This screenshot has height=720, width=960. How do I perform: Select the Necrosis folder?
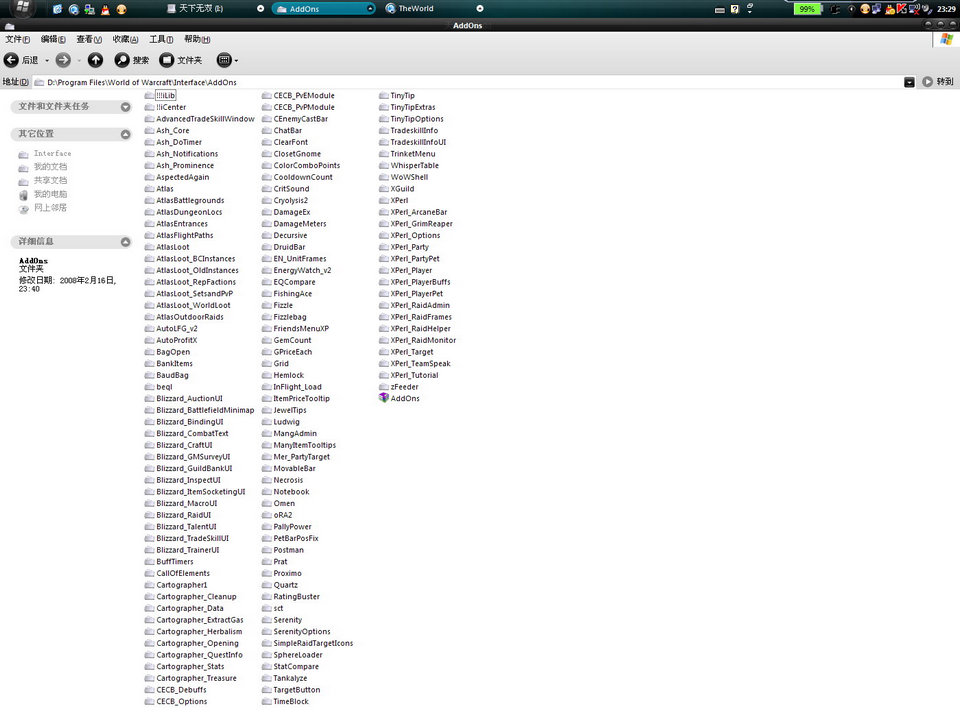(x=282, y=480)
